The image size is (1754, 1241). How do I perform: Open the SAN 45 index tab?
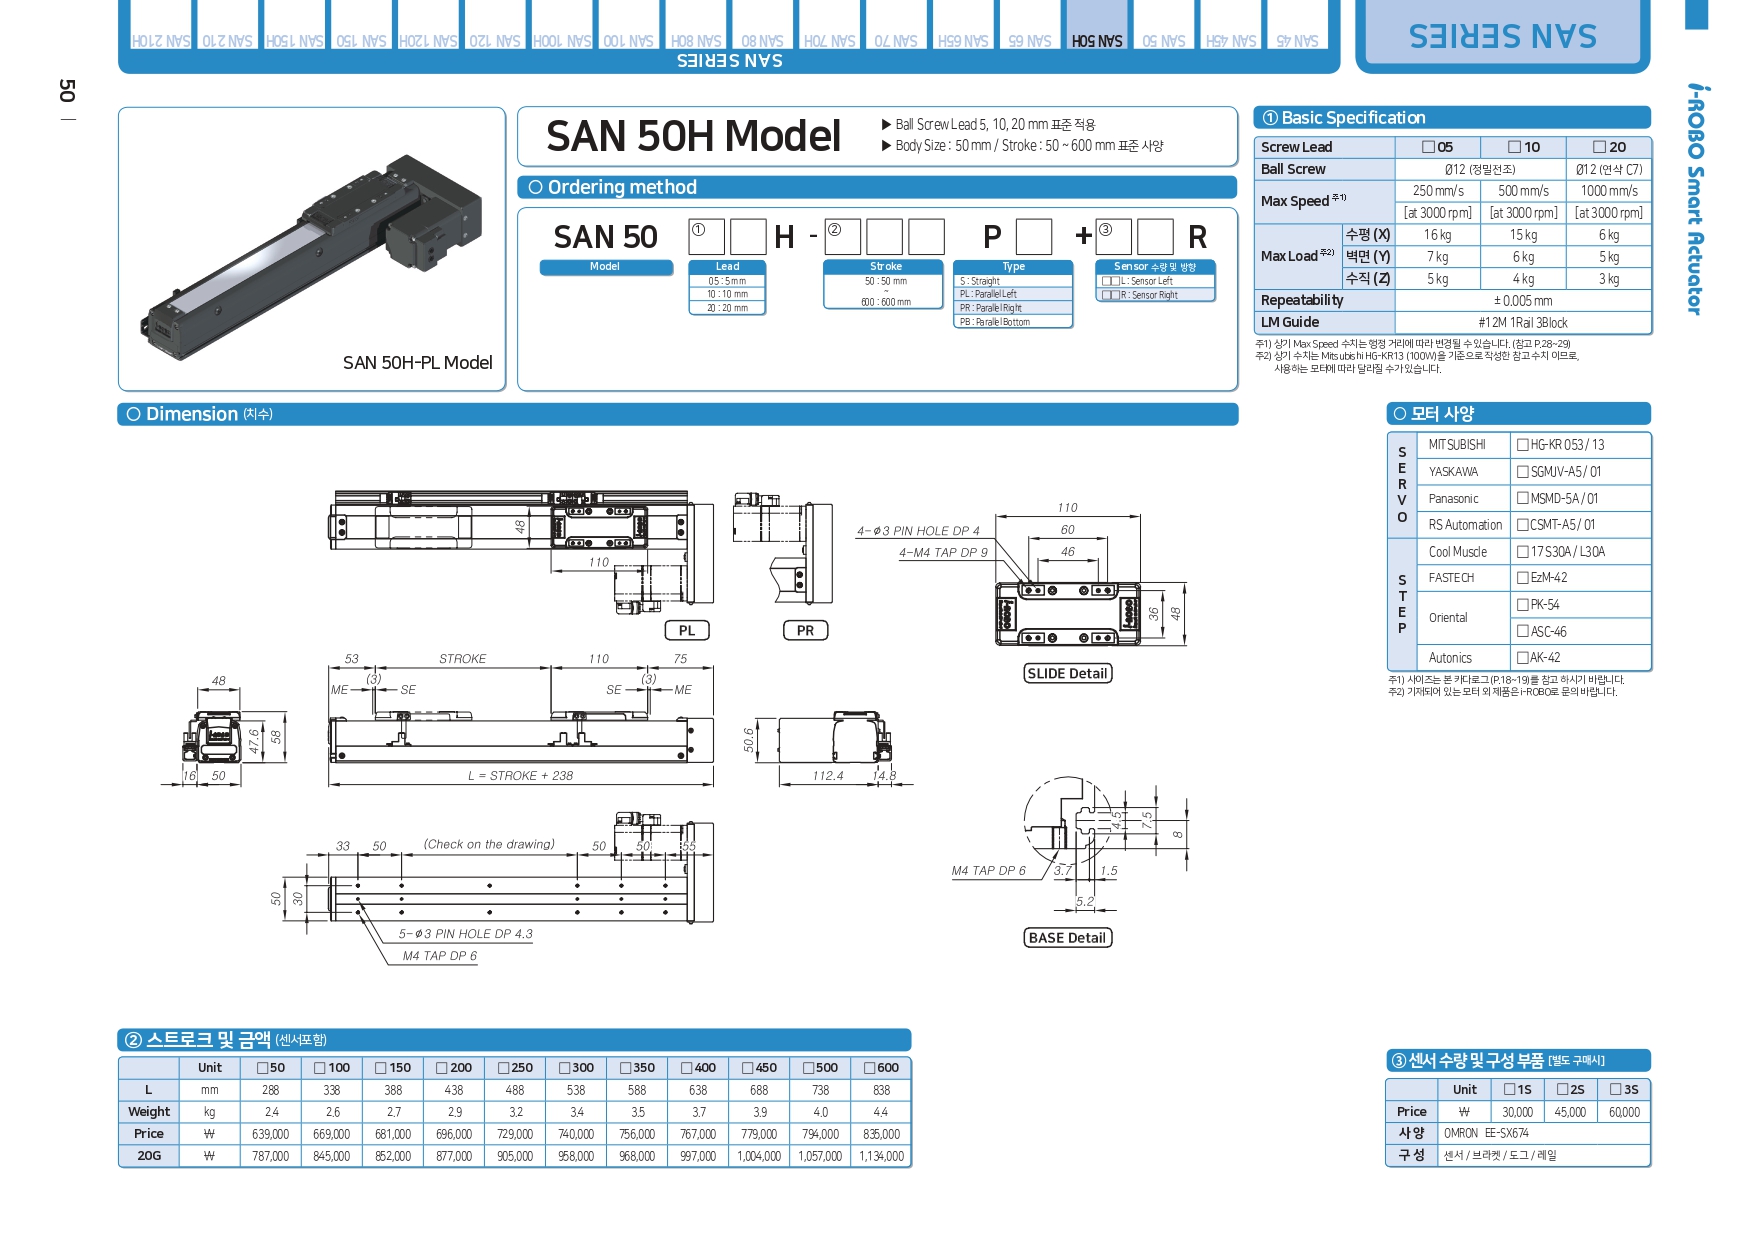(x=1297, y=25)
